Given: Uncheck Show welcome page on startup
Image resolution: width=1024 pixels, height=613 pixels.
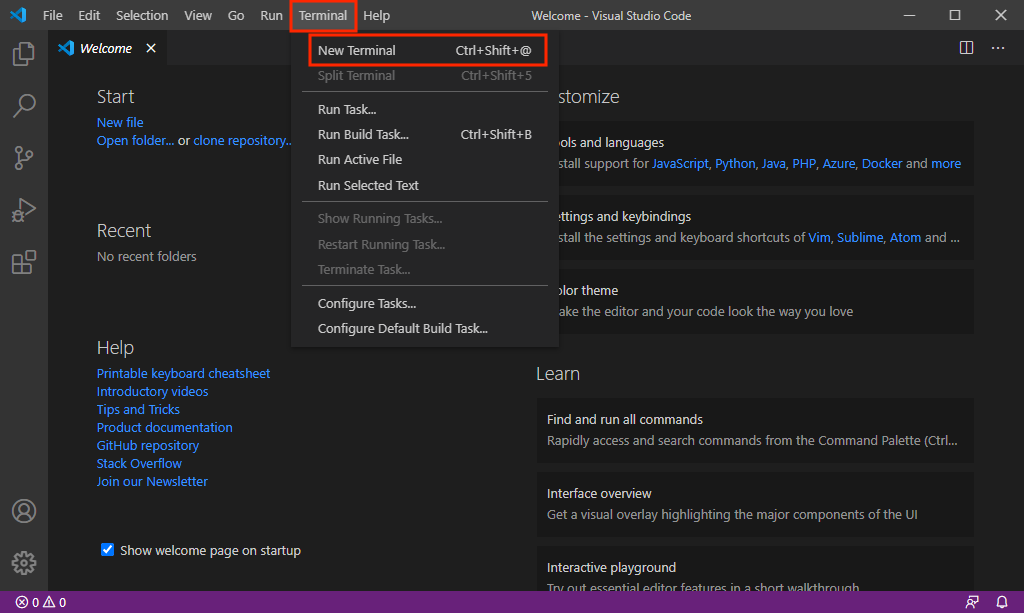Looking at the screenshot, I should [x=107, y=550].
